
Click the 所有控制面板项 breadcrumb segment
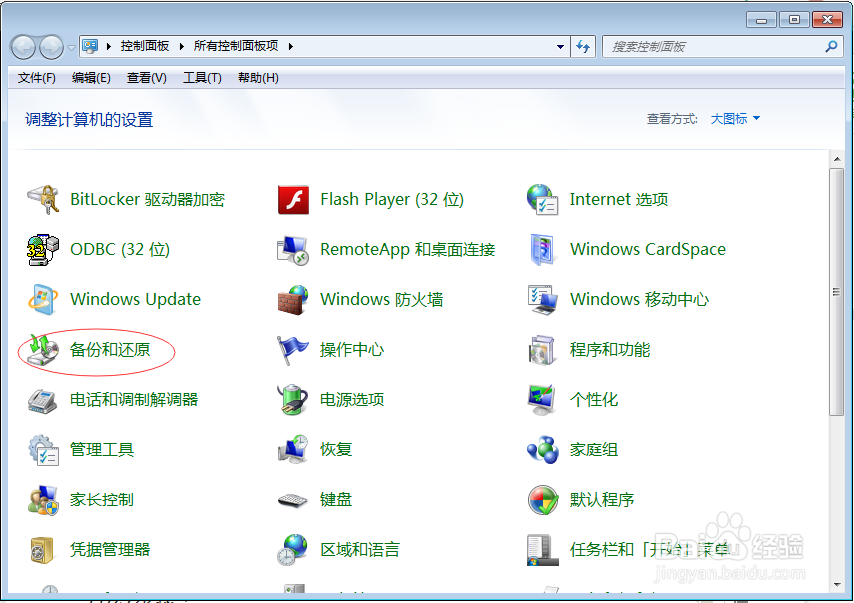tap(236, 46)
